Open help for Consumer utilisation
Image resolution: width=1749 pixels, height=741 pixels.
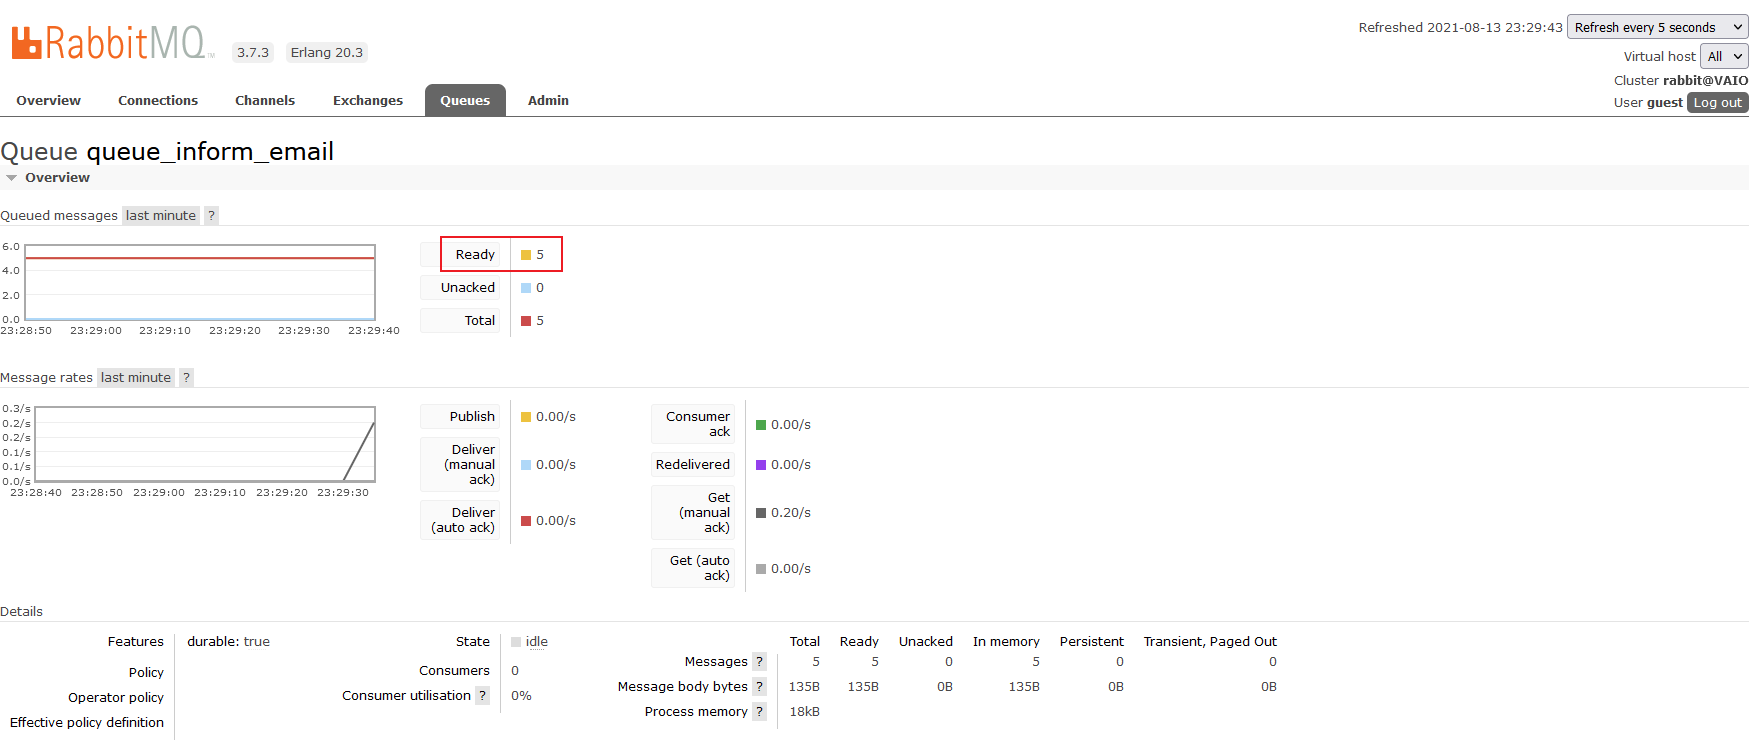[x=483, y=695]
